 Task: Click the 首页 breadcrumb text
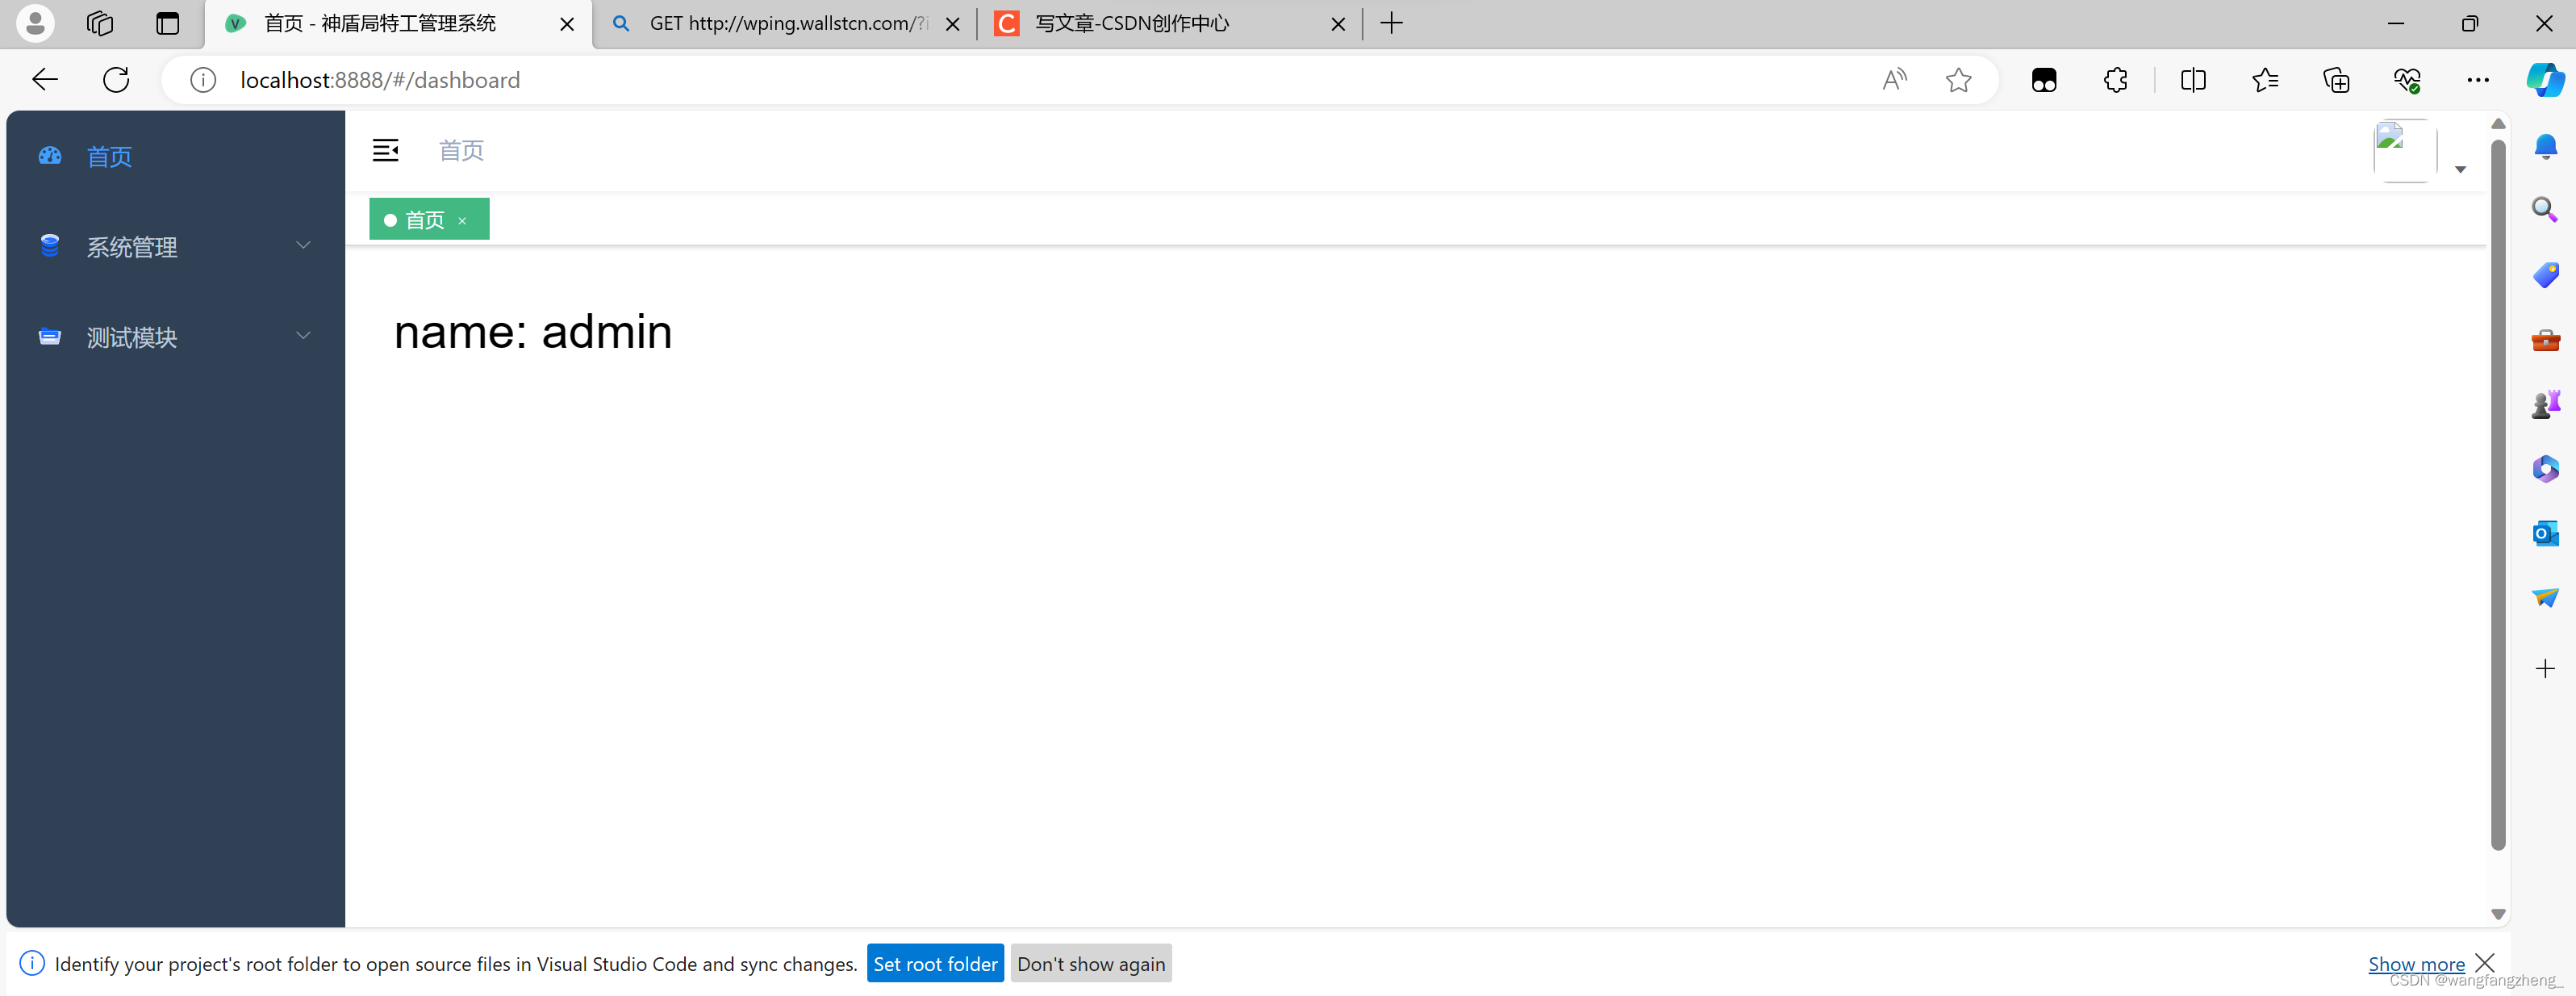[x=461, y=150]
